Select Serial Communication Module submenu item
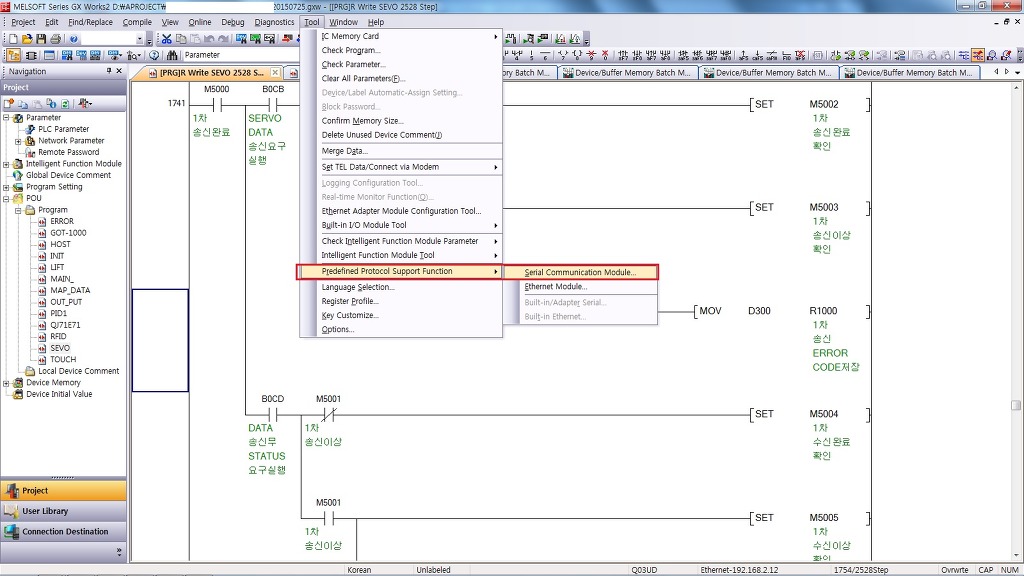The image size is (1024, 576). 579,272
